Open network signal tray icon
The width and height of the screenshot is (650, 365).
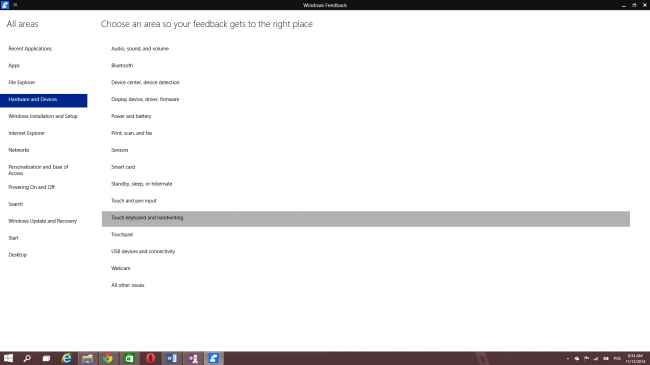[596, 359]
